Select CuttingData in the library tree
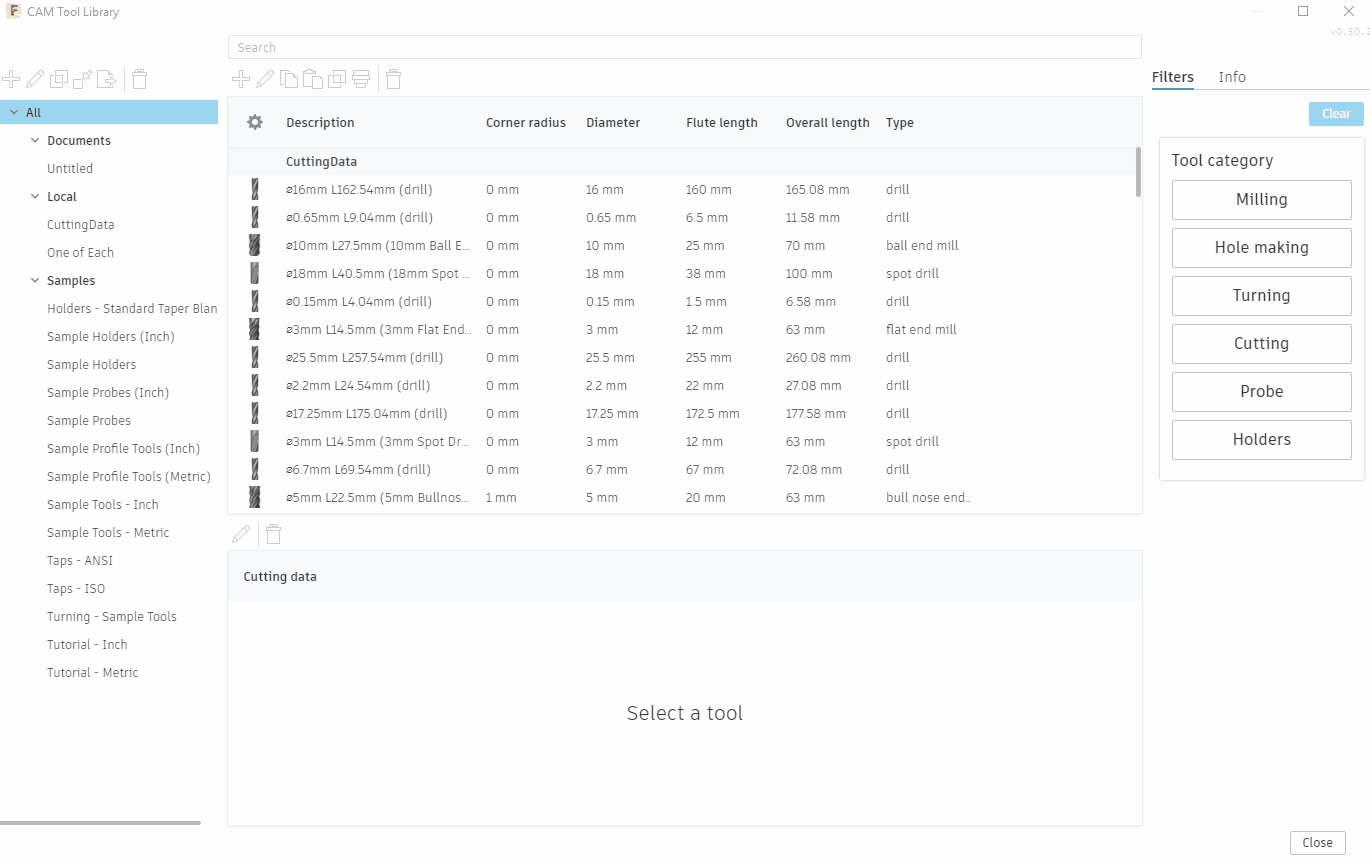The height and width of the screenshot is (860, 1370). (x=81, y=225)
